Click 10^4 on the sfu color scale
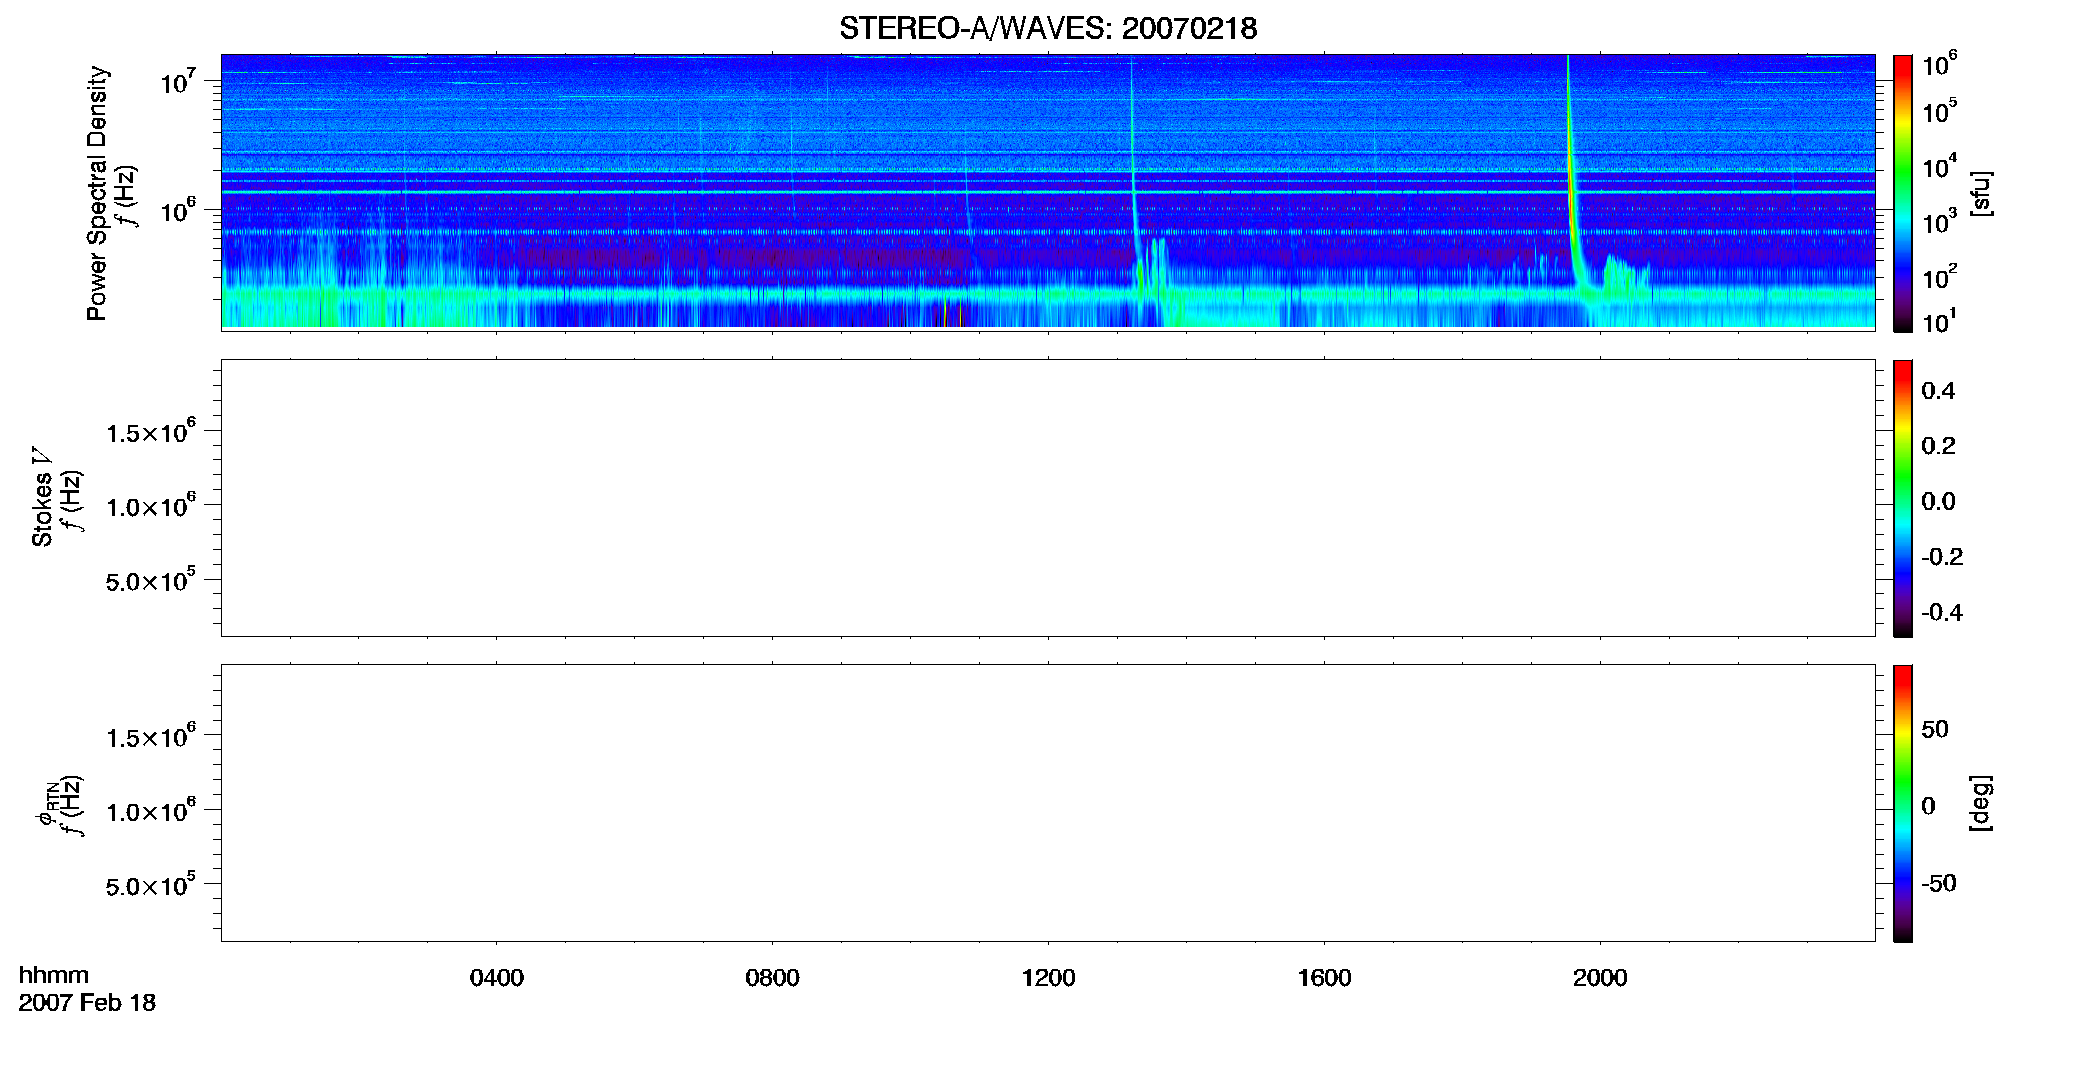This screenshot has height=1080, width=2096. (1940, 166)
